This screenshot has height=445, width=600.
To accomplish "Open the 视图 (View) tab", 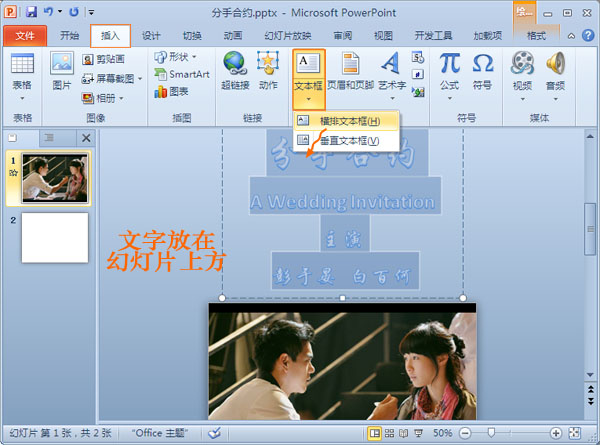I will [x=383, y=36].
